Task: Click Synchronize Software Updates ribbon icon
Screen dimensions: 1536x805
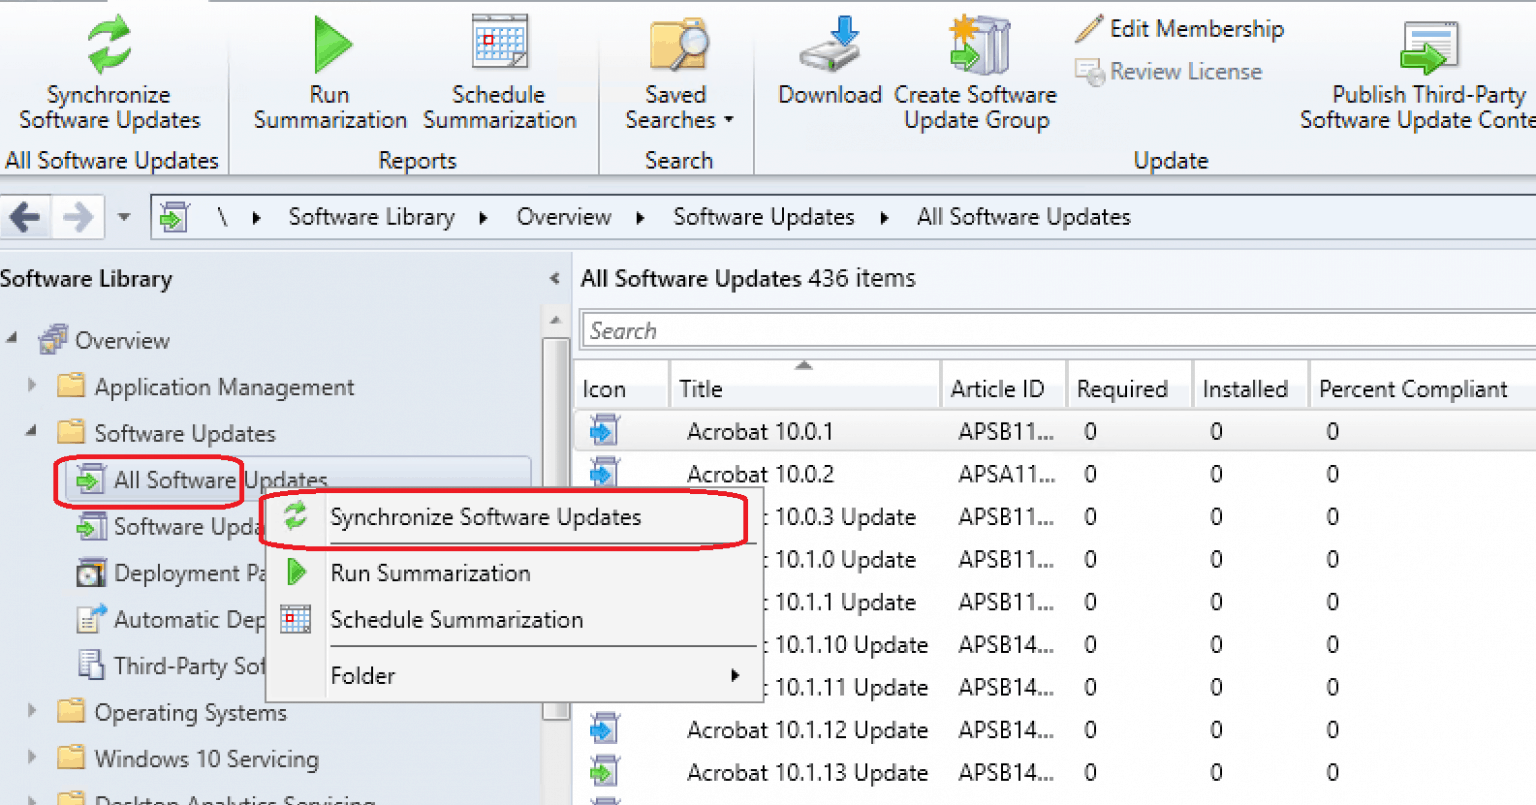Action: pos(109,44)
